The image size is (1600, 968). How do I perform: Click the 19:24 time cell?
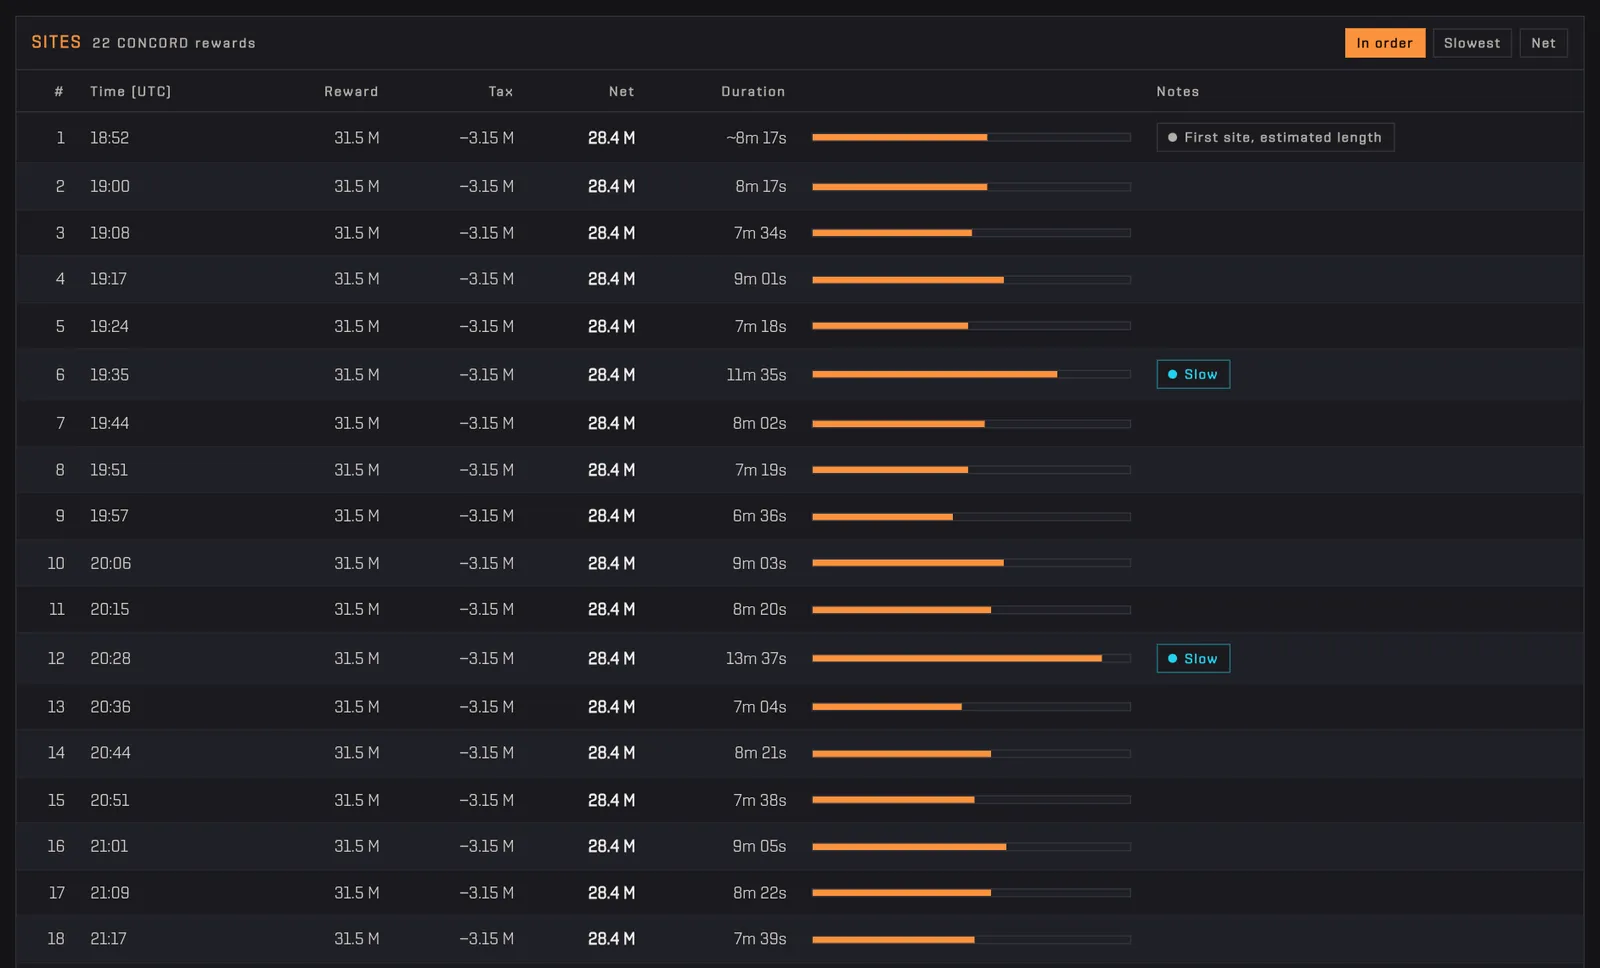pyautogui.click(x=109, y=326)
